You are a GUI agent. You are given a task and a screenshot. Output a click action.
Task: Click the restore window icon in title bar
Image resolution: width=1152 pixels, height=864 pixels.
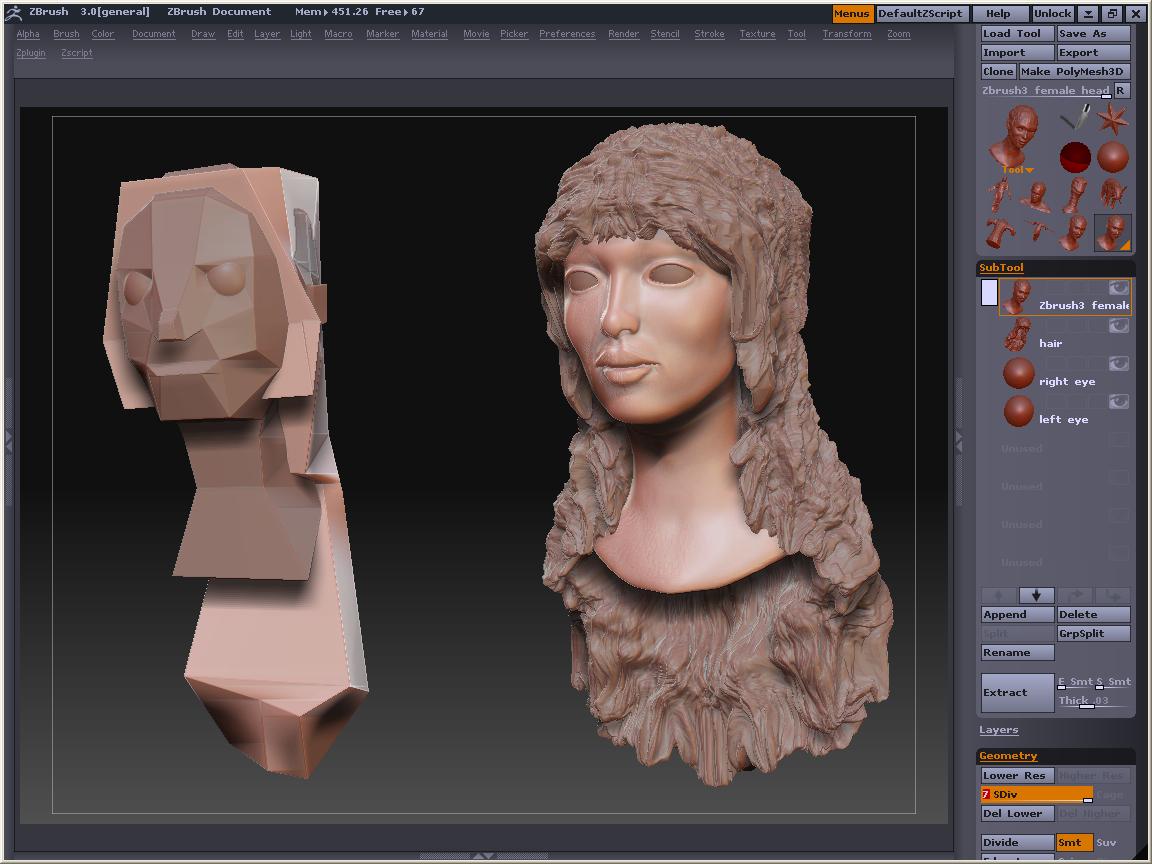pos(1112,13)
